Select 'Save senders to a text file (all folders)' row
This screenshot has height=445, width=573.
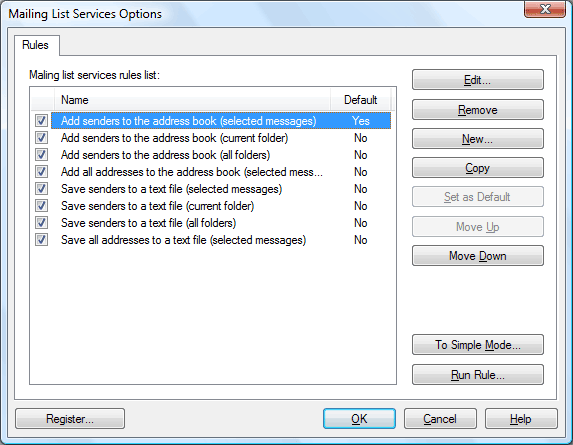(221, 223)
